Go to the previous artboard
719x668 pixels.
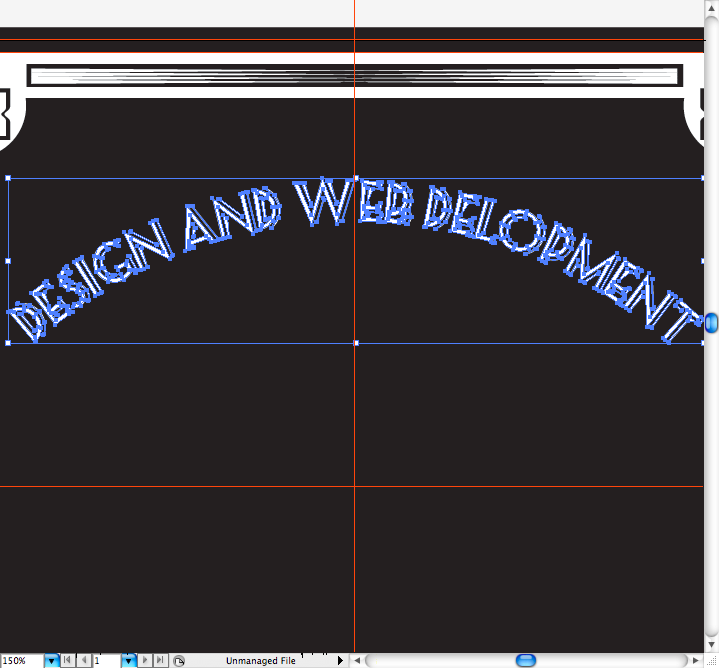coord(84,660)
